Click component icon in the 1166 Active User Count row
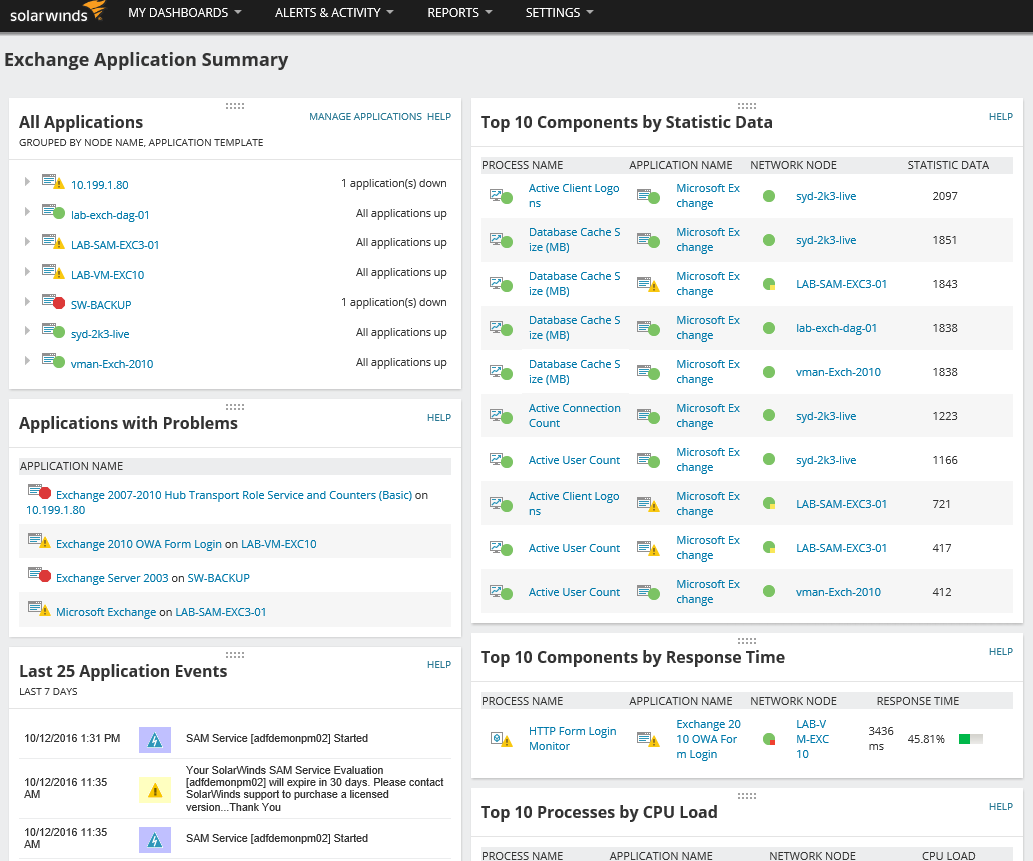 click(x=501, y=460)
